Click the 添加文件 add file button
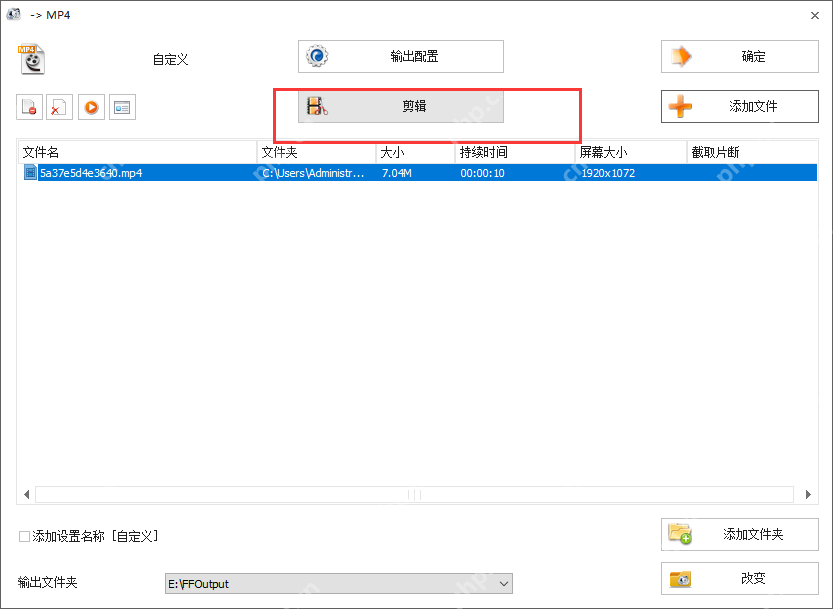 point(740,106)
